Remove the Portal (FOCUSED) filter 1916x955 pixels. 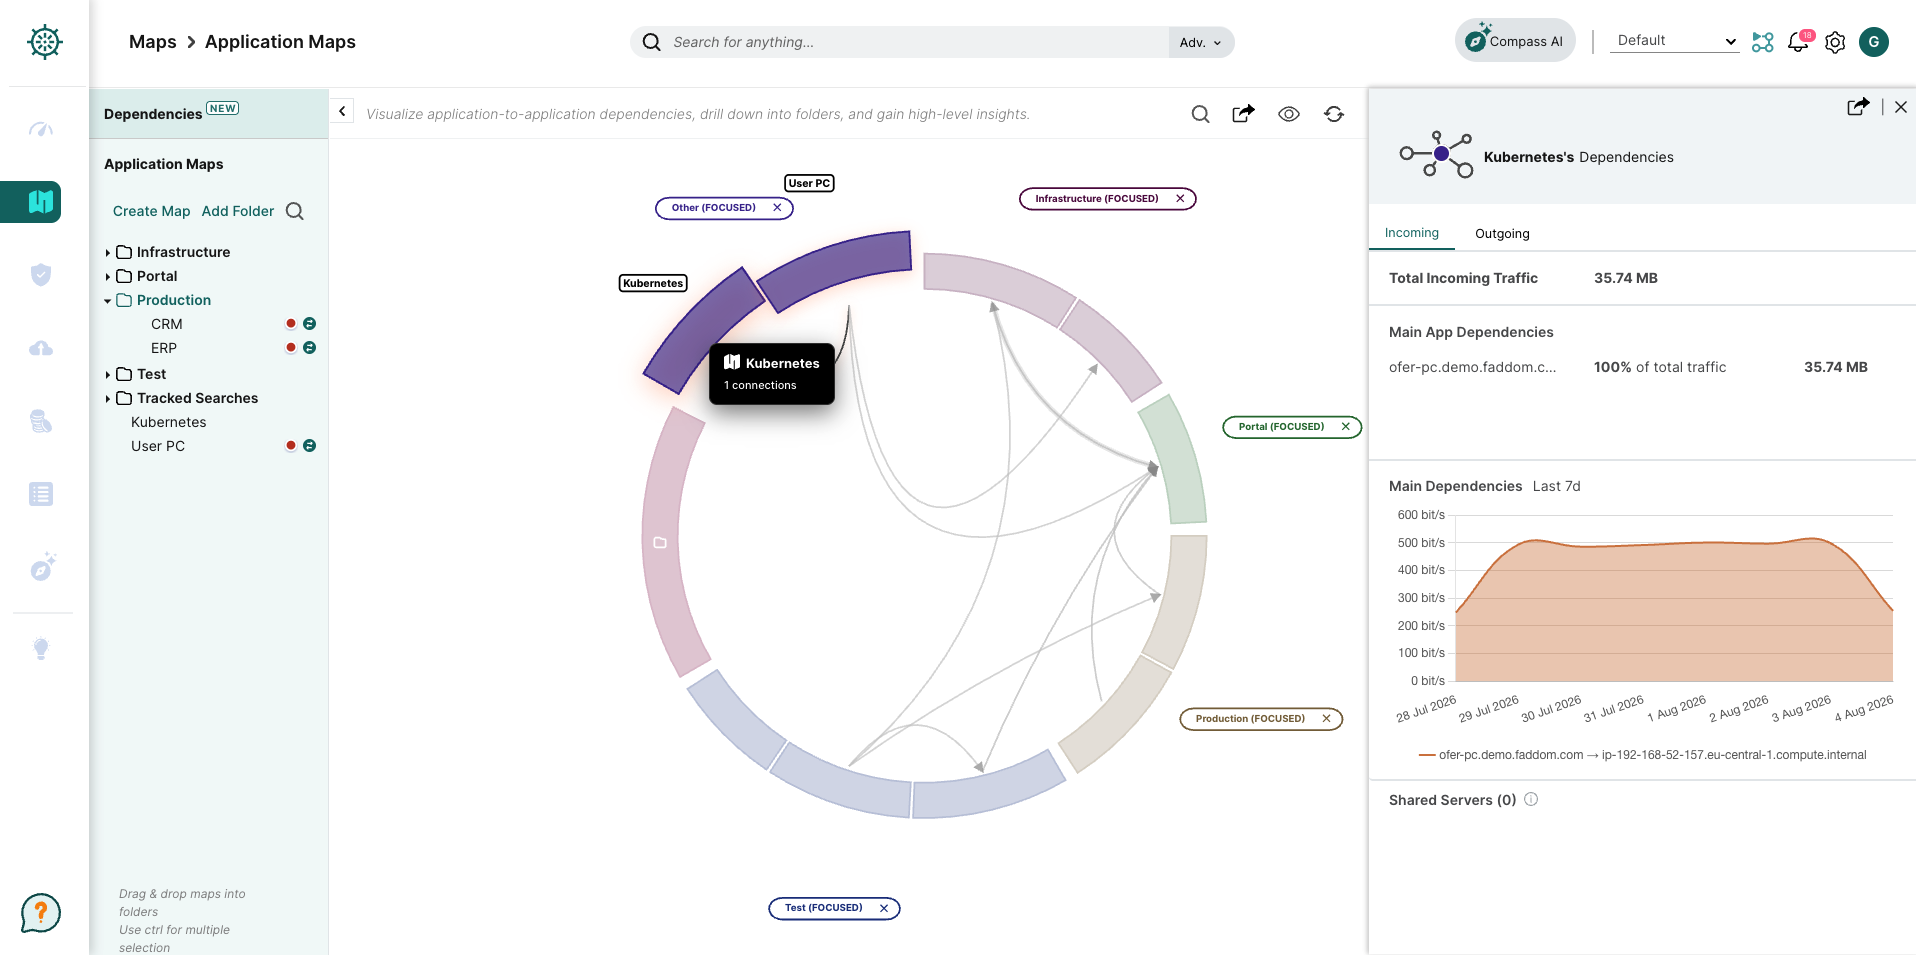click(1346, 427)
